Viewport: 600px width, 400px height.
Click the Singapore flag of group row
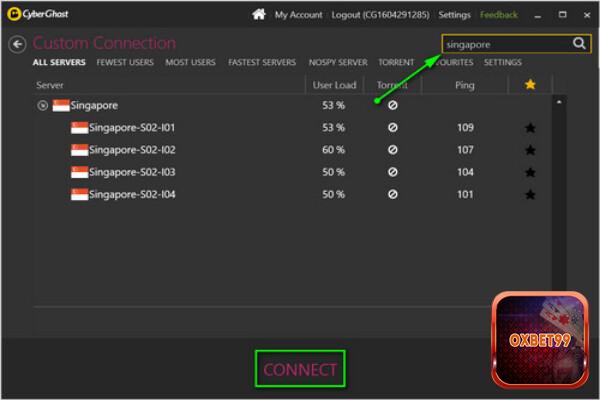pyautogui.click(x=61, y=105)
